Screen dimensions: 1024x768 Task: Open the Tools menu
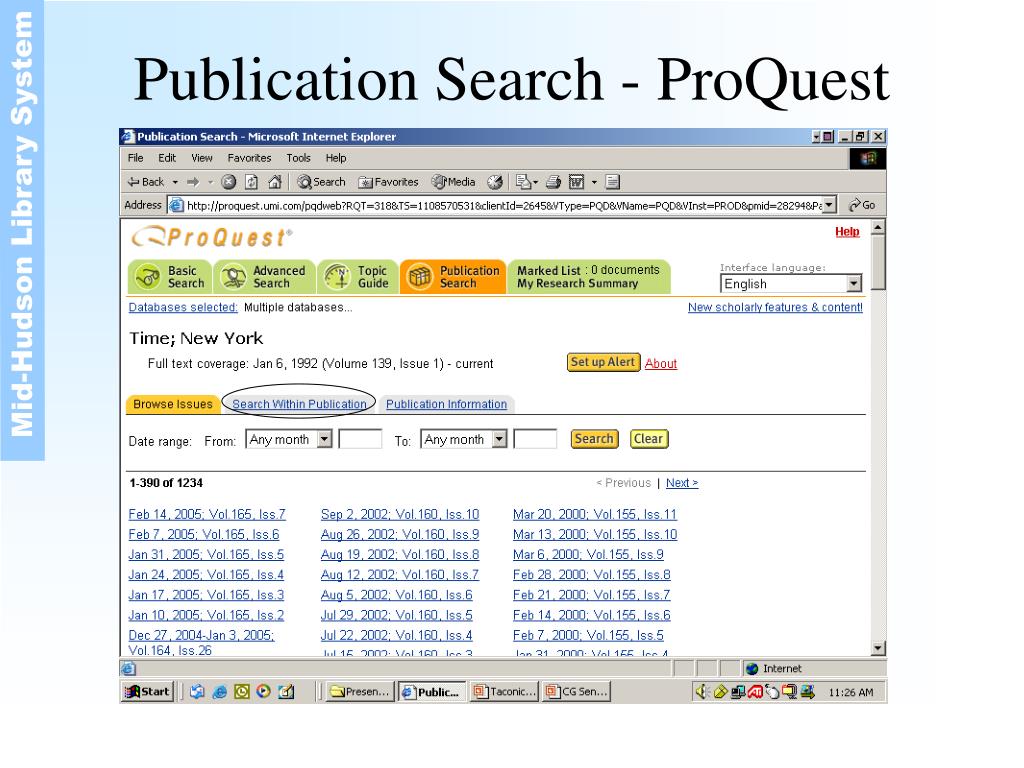pos(298,158)
